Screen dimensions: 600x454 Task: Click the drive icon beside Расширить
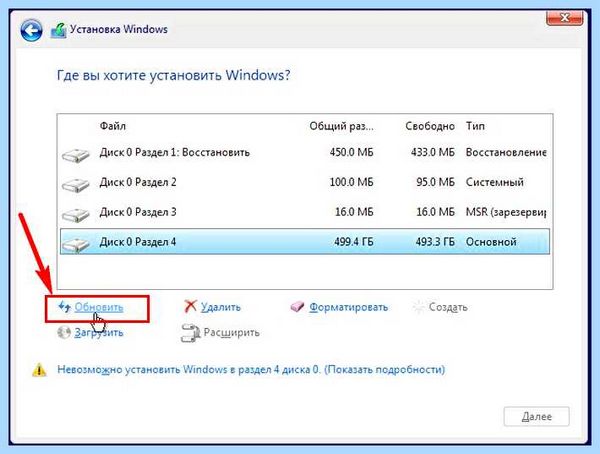190,333
